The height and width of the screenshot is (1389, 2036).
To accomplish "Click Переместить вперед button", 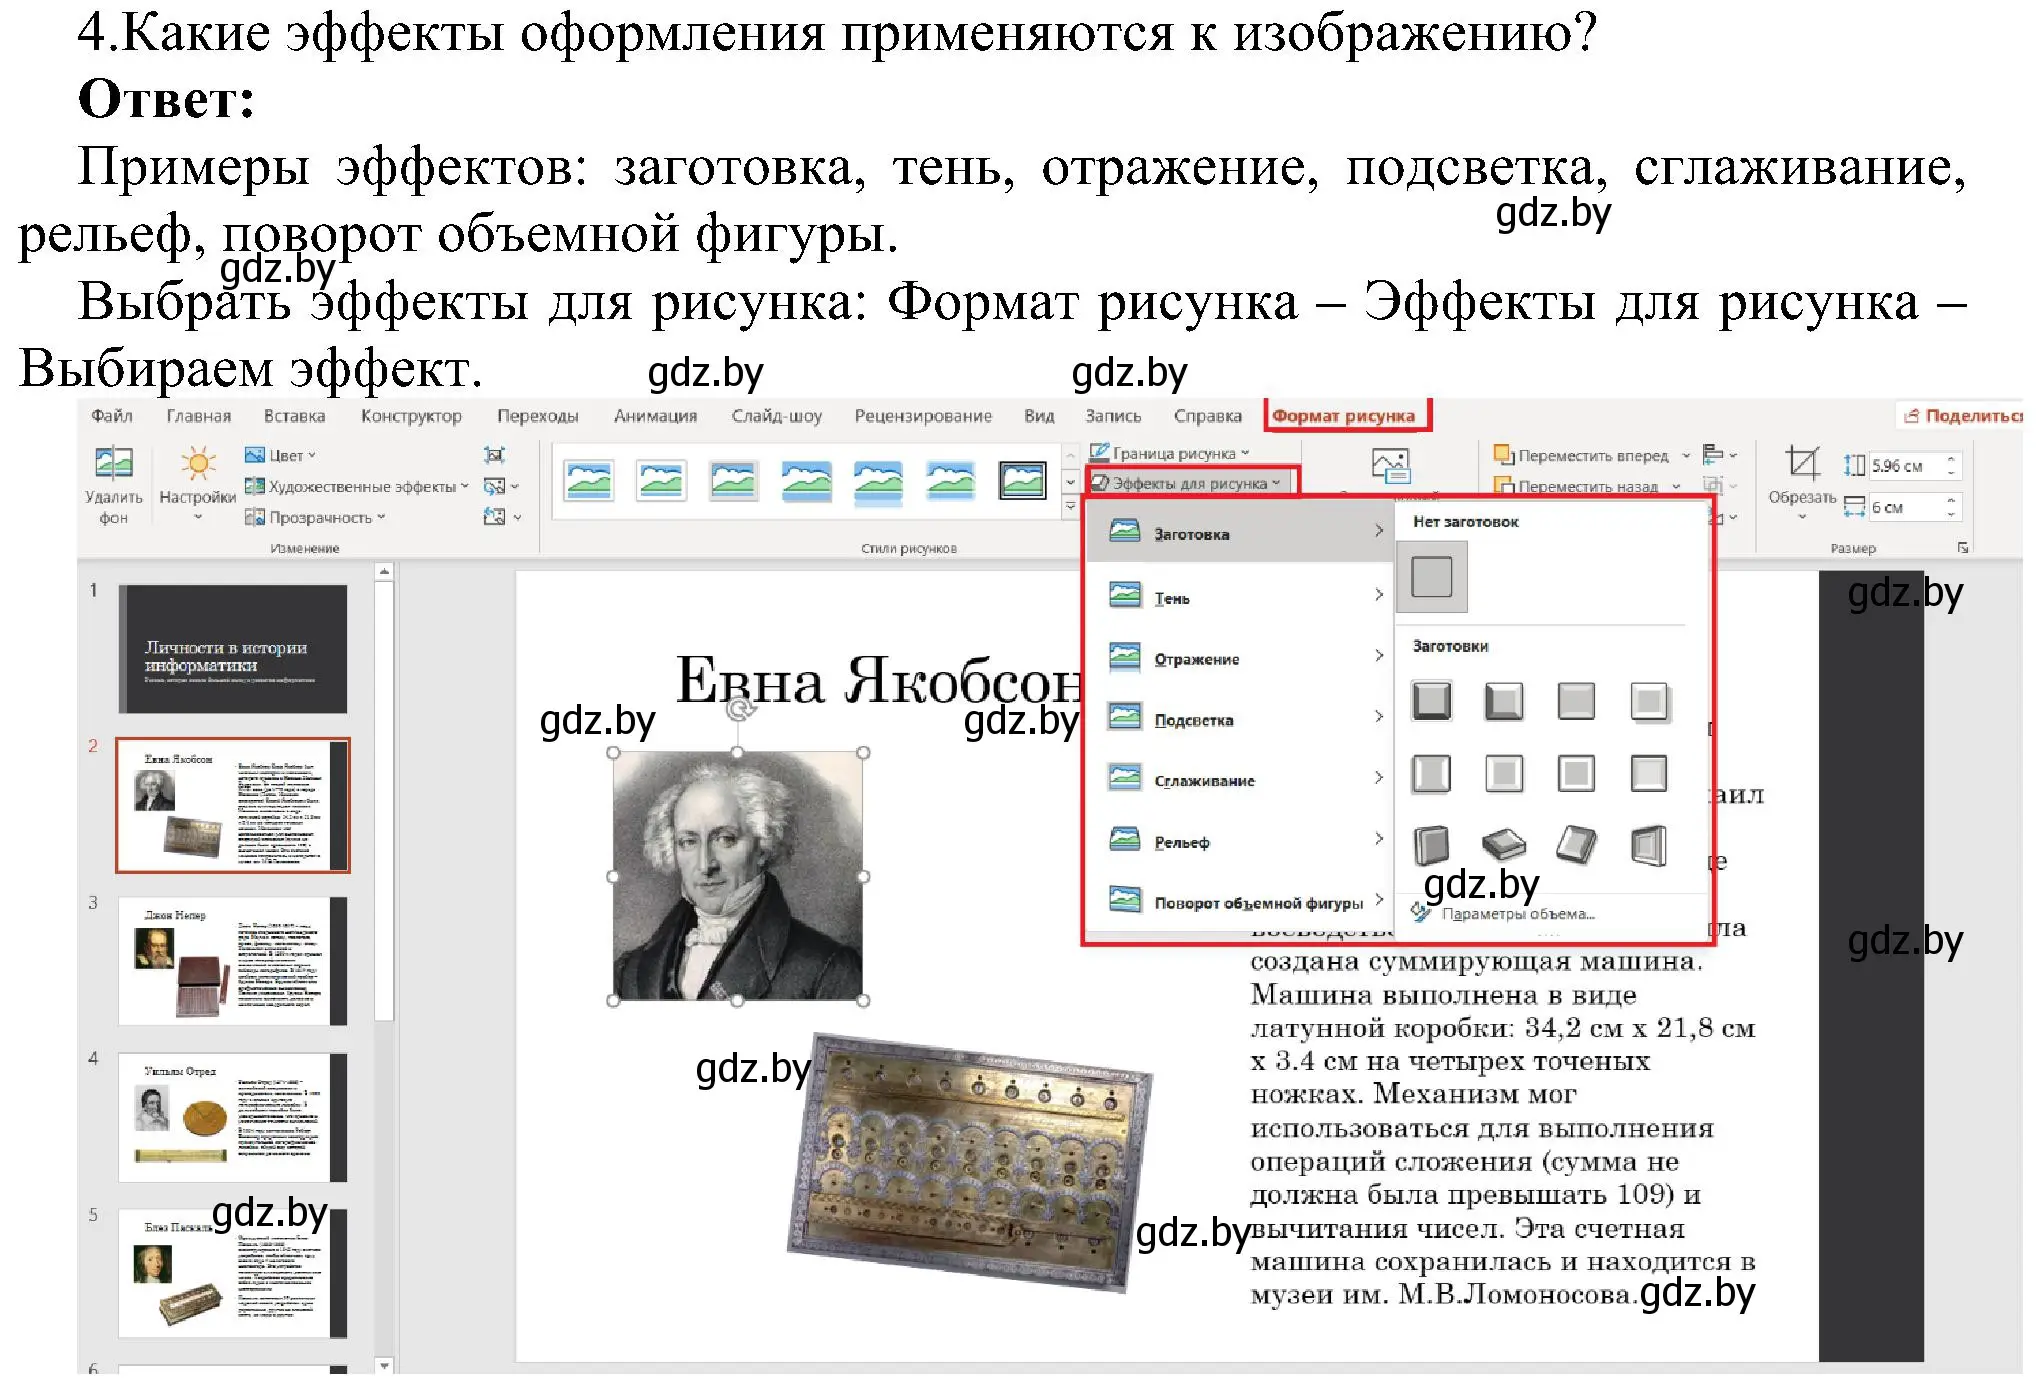I will coord(1582,455).
